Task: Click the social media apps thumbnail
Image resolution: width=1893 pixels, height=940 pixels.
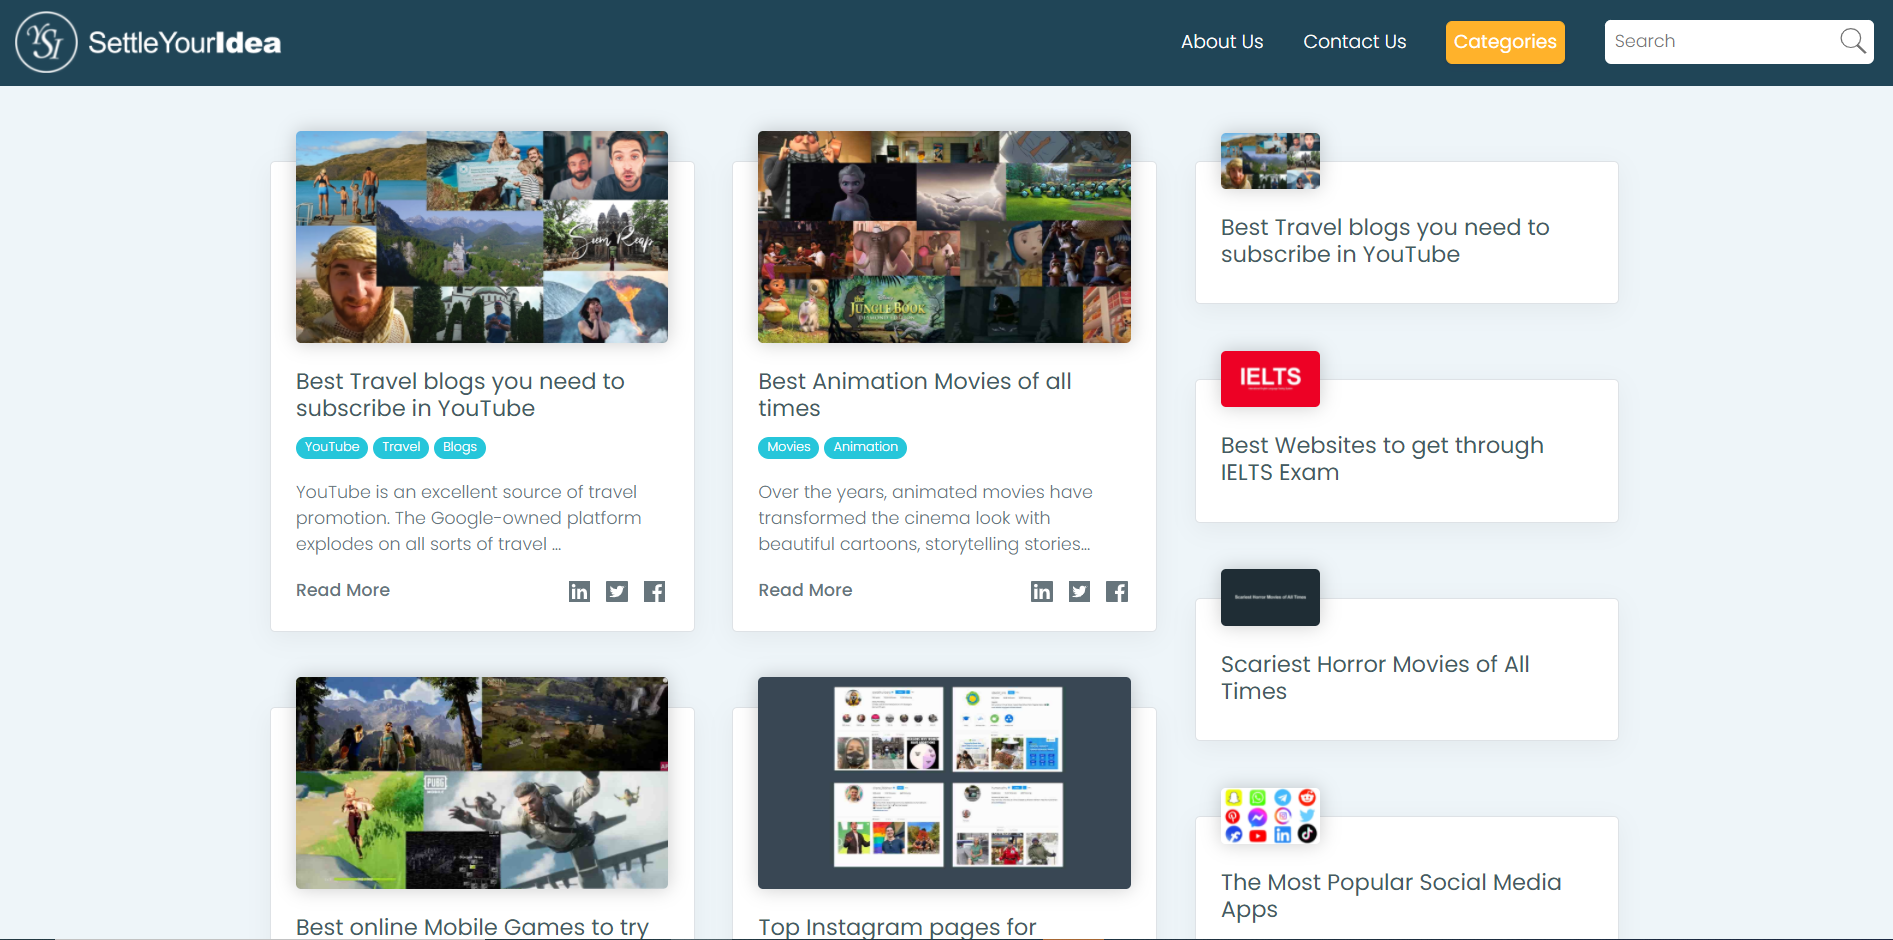Action: point(1270,816)
